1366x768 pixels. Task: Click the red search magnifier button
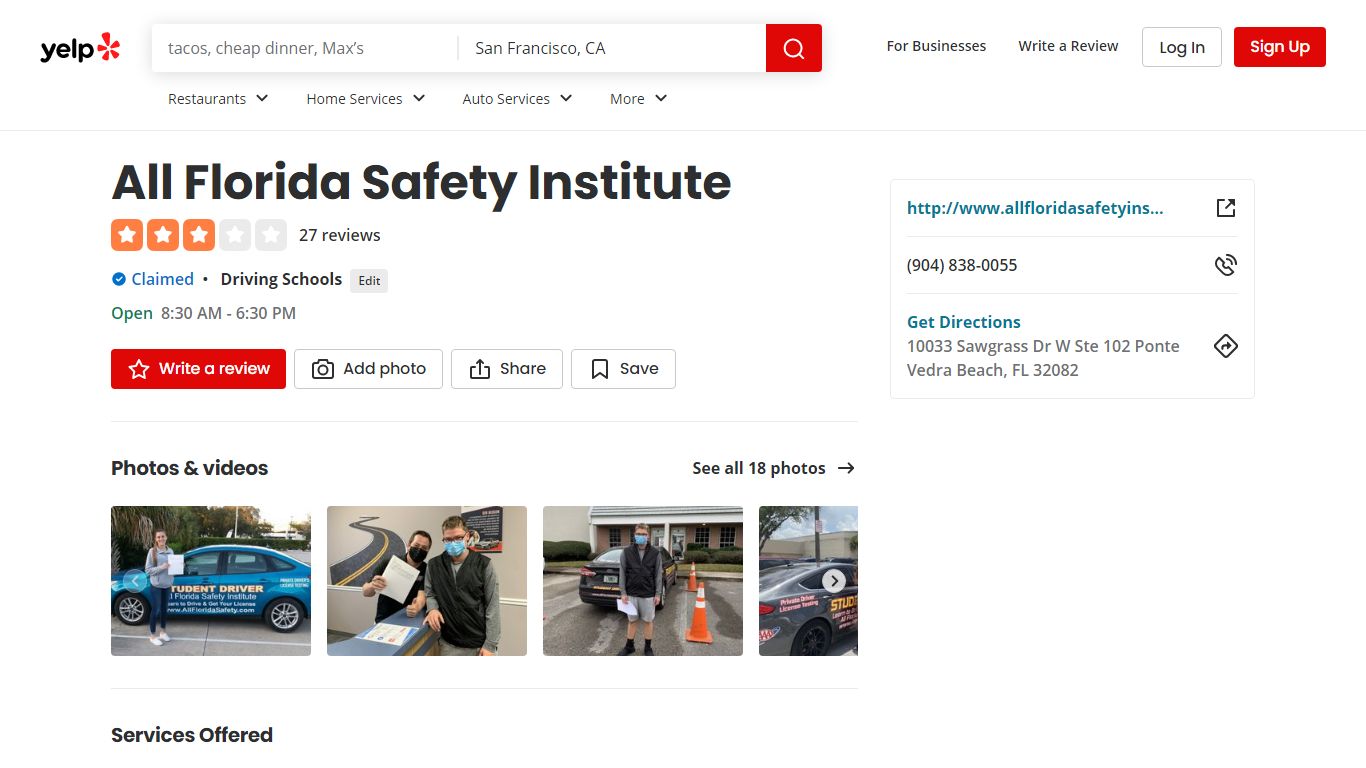794,48
